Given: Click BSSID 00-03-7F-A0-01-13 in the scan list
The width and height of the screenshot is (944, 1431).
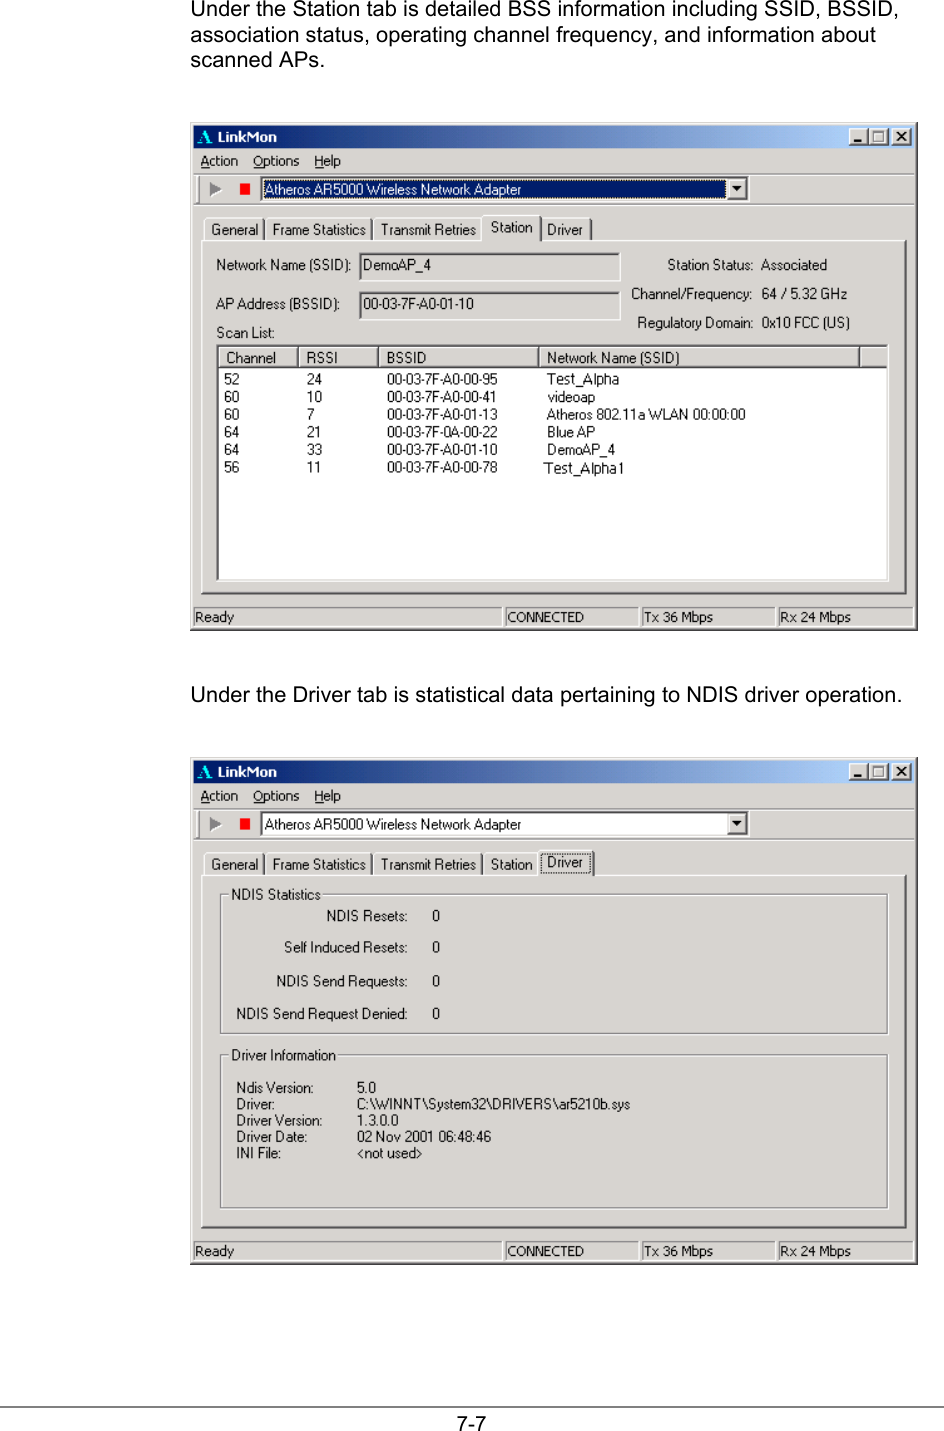Looking at the screenshot, I should click(x=442, y=414).
